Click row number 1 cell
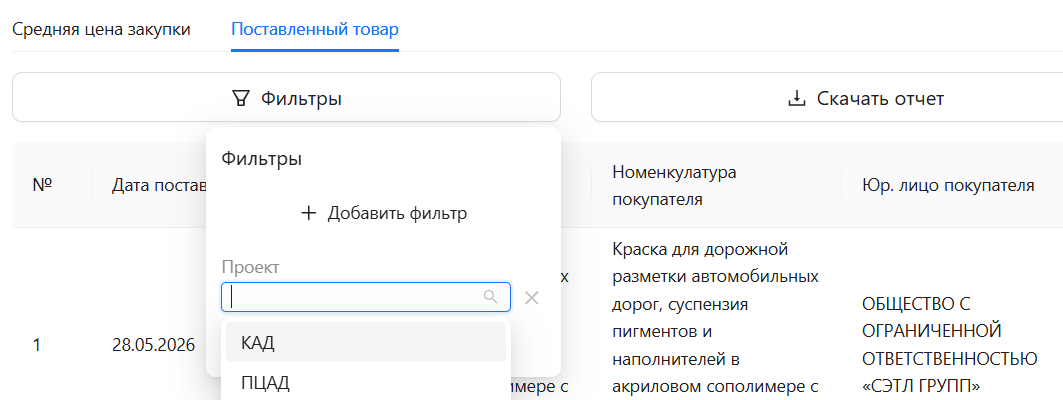 tap(37, 345)
